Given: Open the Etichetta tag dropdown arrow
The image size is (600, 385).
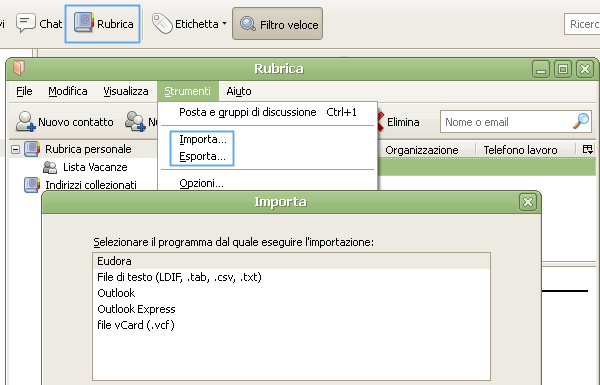Looking at the screenshot, I should (x=225, y=24).
